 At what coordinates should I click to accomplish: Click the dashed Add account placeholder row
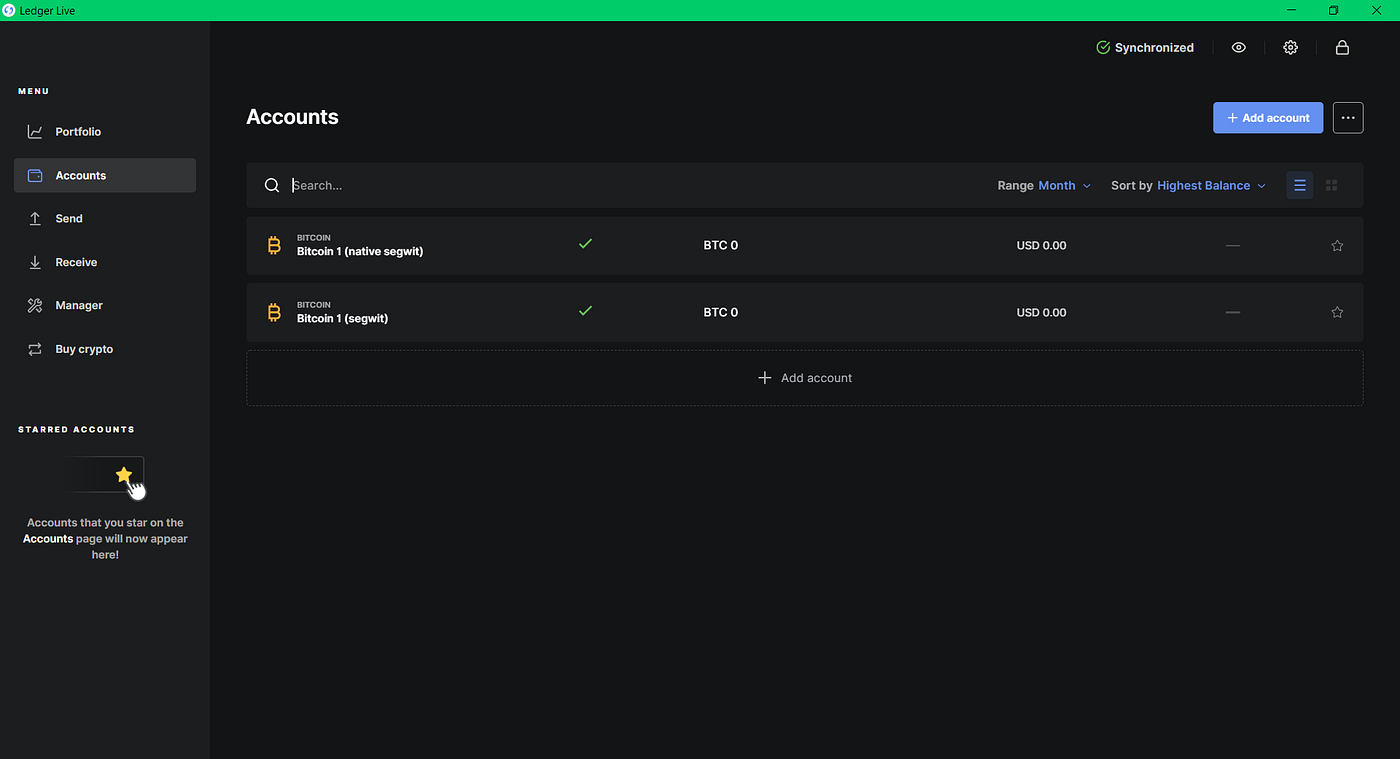pos(805,378)
